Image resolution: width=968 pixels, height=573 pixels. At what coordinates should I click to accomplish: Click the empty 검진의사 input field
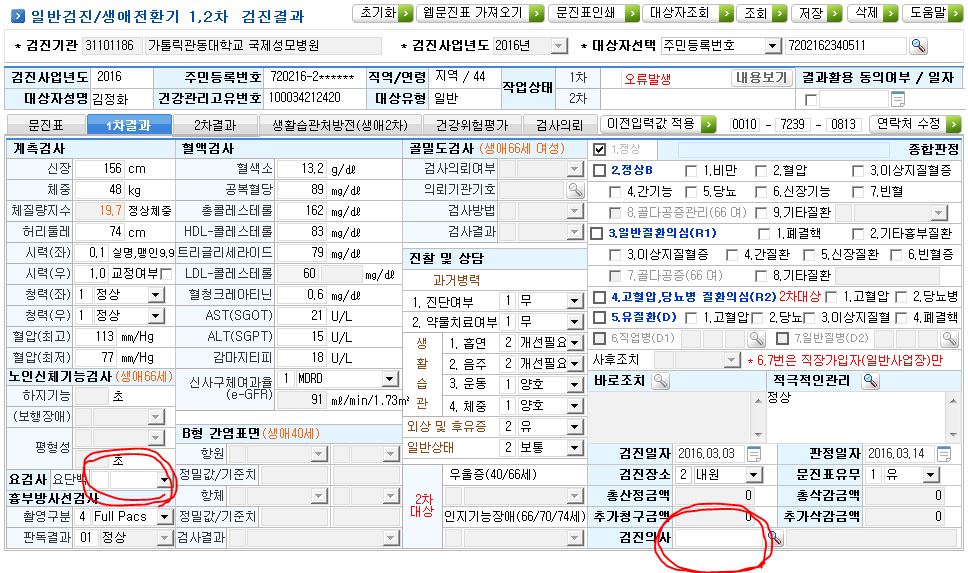tap(720, 538)
